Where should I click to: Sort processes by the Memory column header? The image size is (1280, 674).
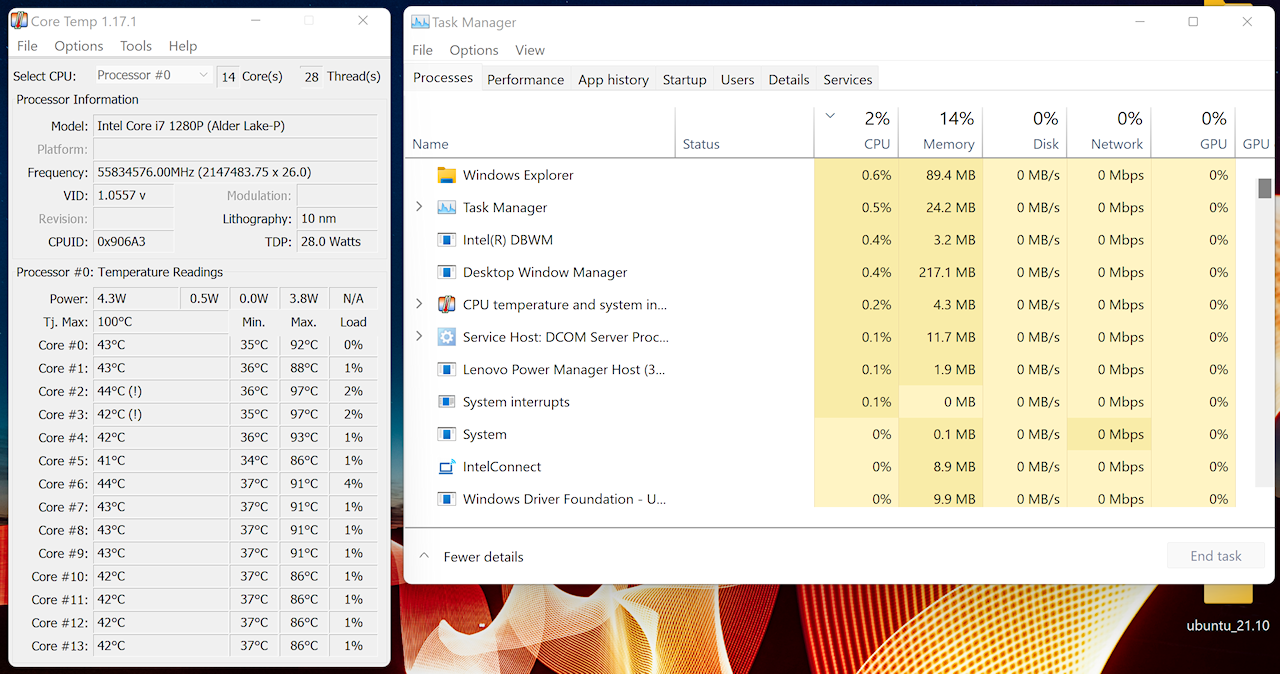(x=941, y=132)
